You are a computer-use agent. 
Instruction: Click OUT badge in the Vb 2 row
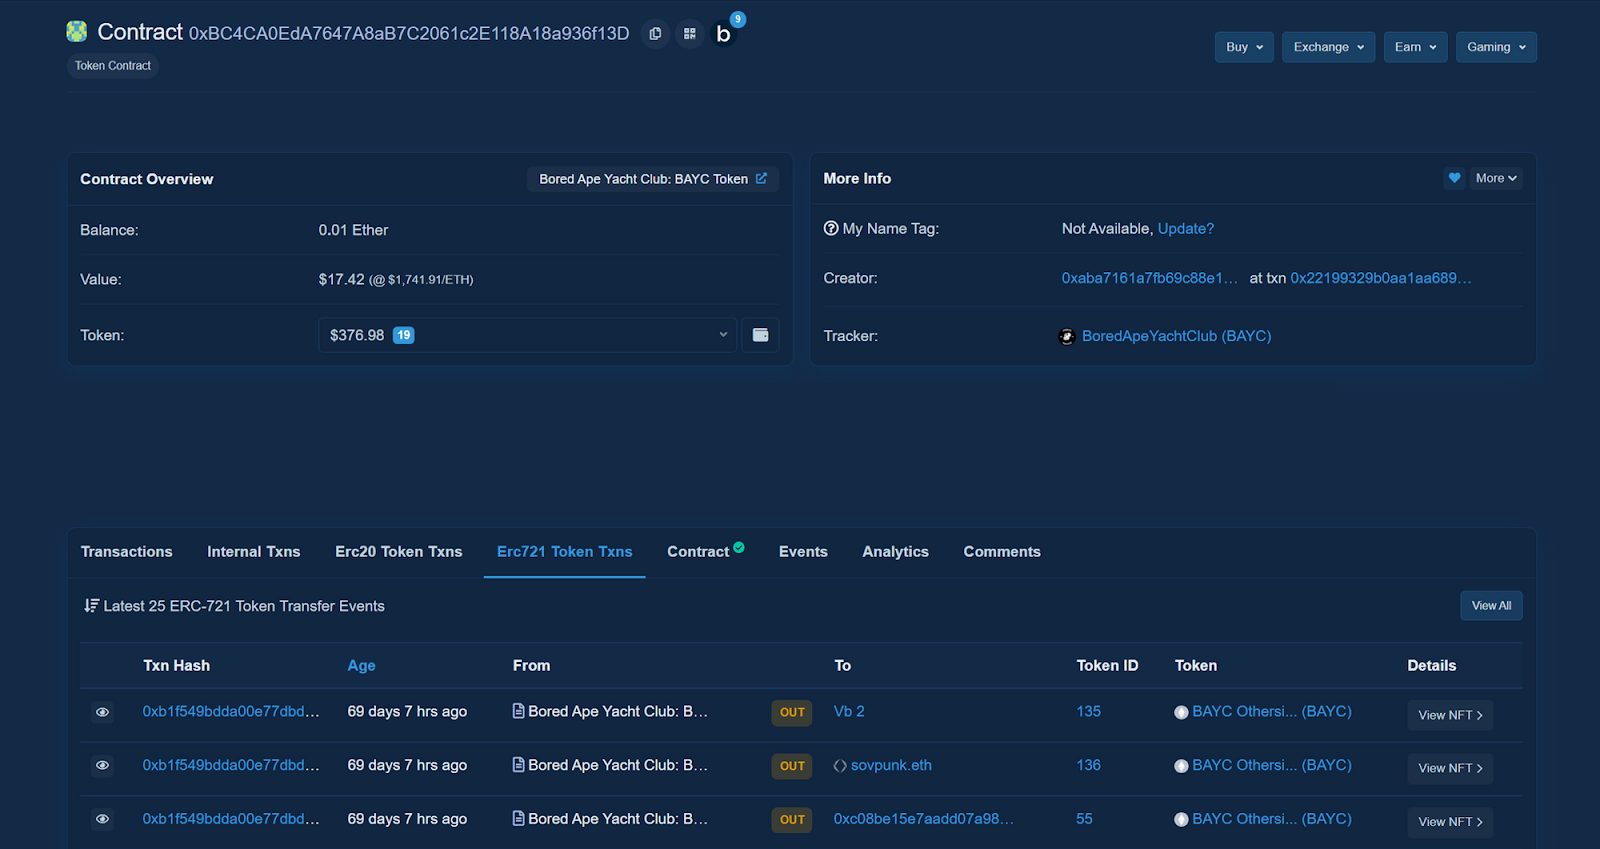point(792,713)
